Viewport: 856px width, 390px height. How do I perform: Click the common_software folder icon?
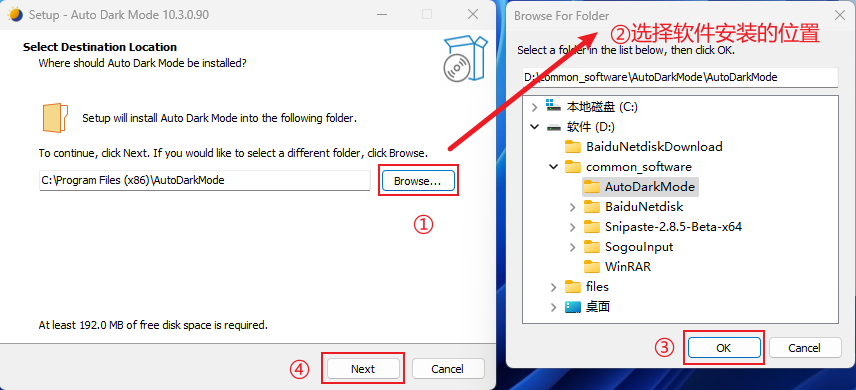coord(573,167)
